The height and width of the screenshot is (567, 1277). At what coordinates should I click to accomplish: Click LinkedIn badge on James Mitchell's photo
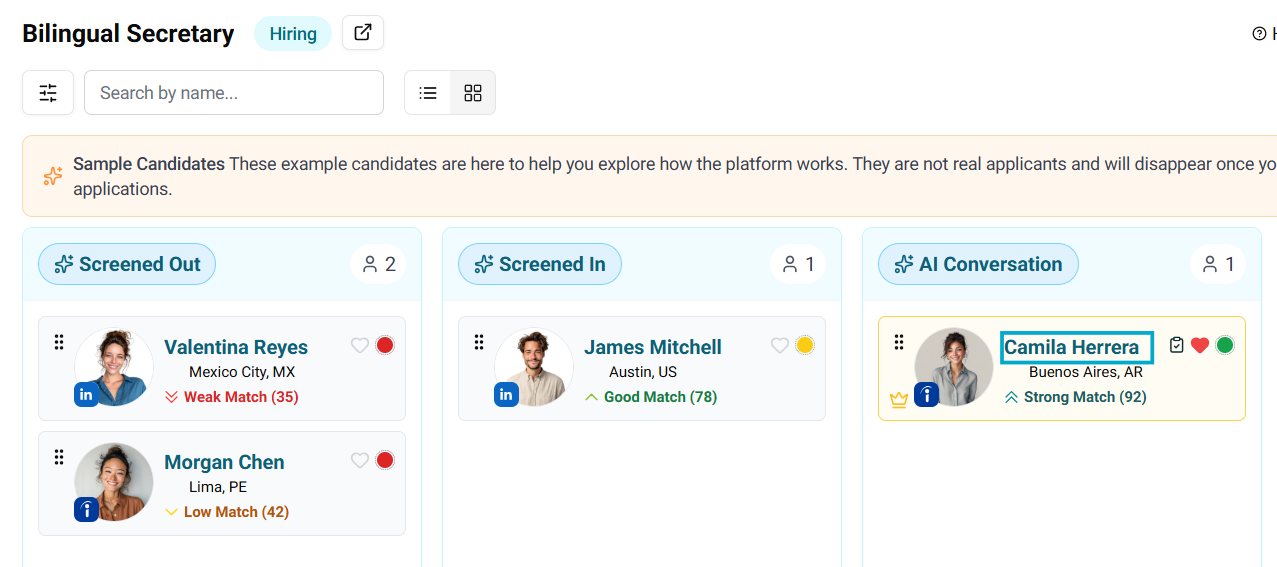[506, 395]
